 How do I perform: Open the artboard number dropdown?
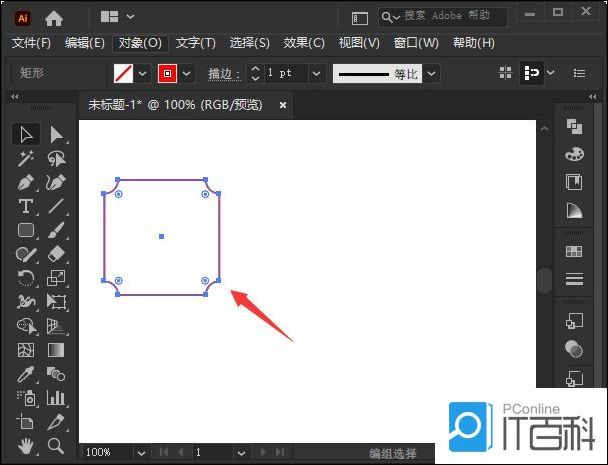point(241,453)
